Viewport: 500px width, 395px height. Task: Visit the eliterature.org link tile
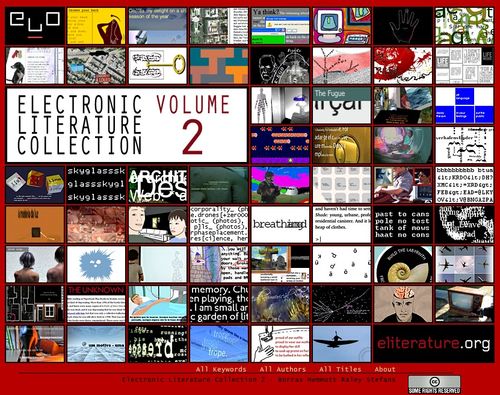click(434, 344)
